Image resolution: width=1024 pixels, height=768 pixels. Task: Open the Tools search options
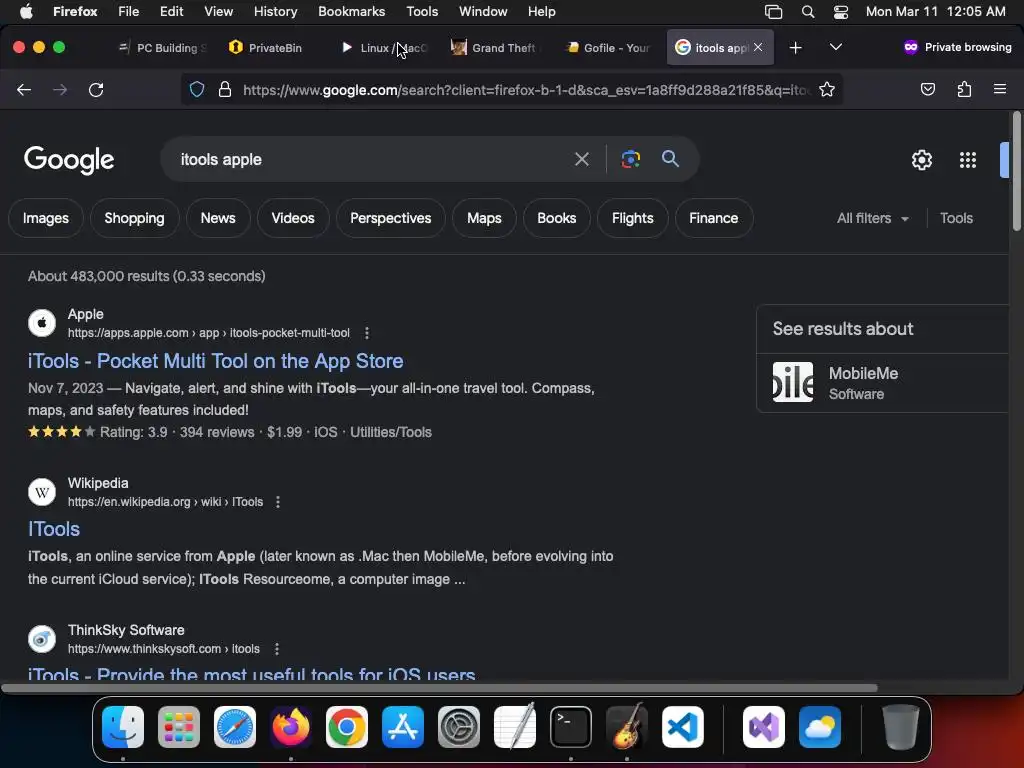[x=956, y=219]
